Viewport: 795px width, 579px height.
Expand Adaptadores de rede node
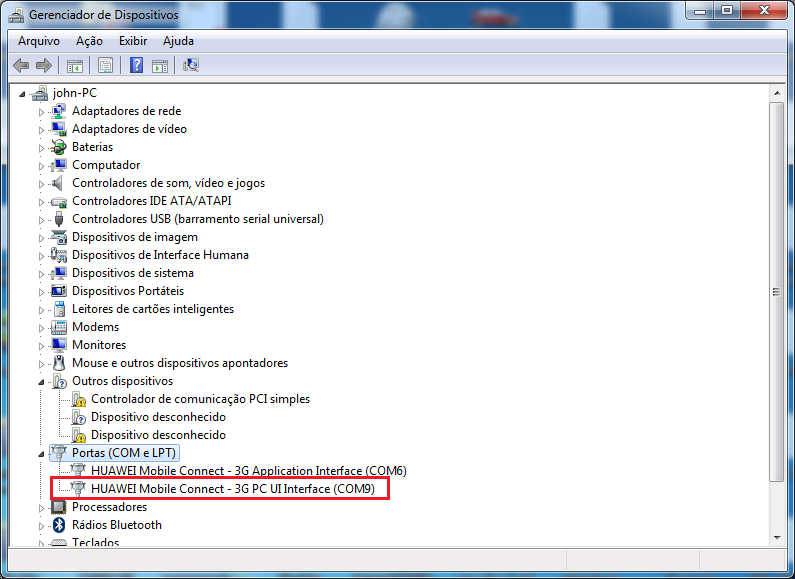pyautogui.click(x=42, y=112)
